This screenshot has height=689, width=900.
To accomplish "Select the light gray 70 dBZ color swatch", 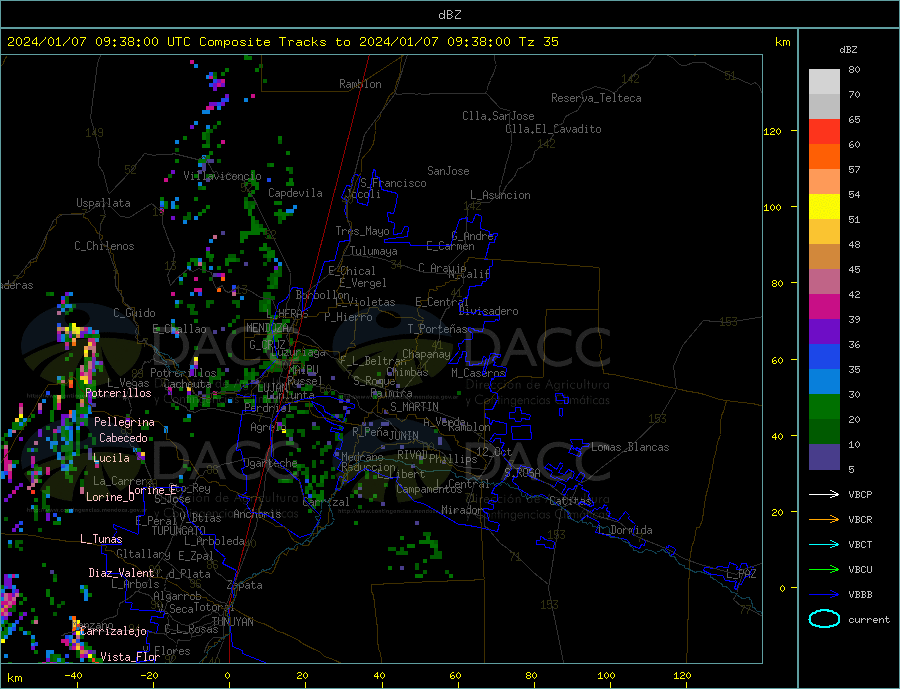I will click(x=824, y=82).
